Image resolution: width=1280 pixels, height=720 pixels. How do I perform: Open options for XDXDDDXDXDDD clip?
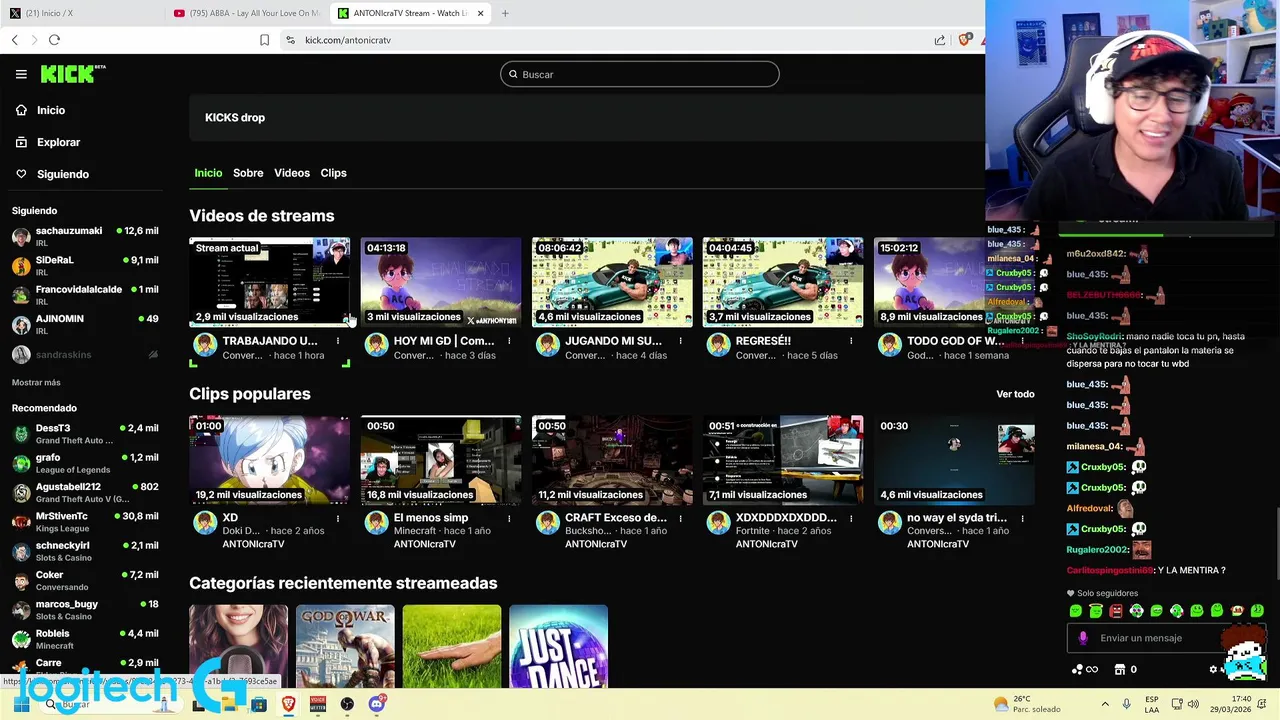[x=851, y=518]
